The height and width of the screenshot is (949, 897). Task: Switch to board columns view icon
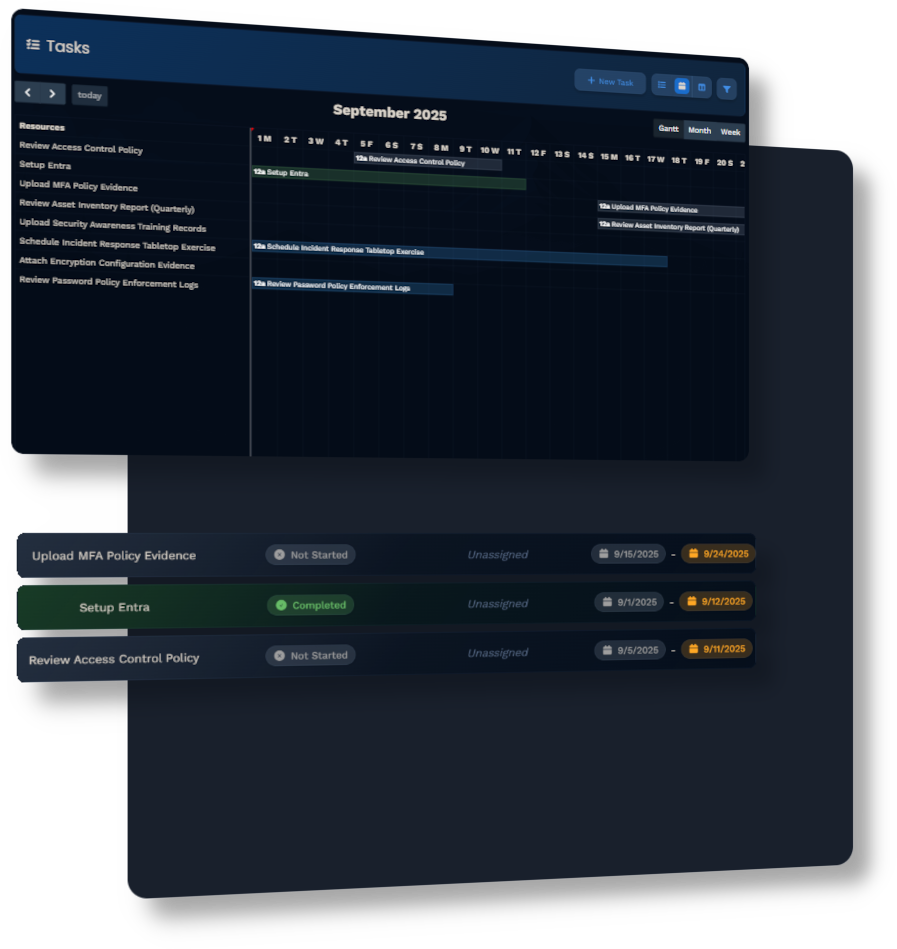[x=702, y=87]
